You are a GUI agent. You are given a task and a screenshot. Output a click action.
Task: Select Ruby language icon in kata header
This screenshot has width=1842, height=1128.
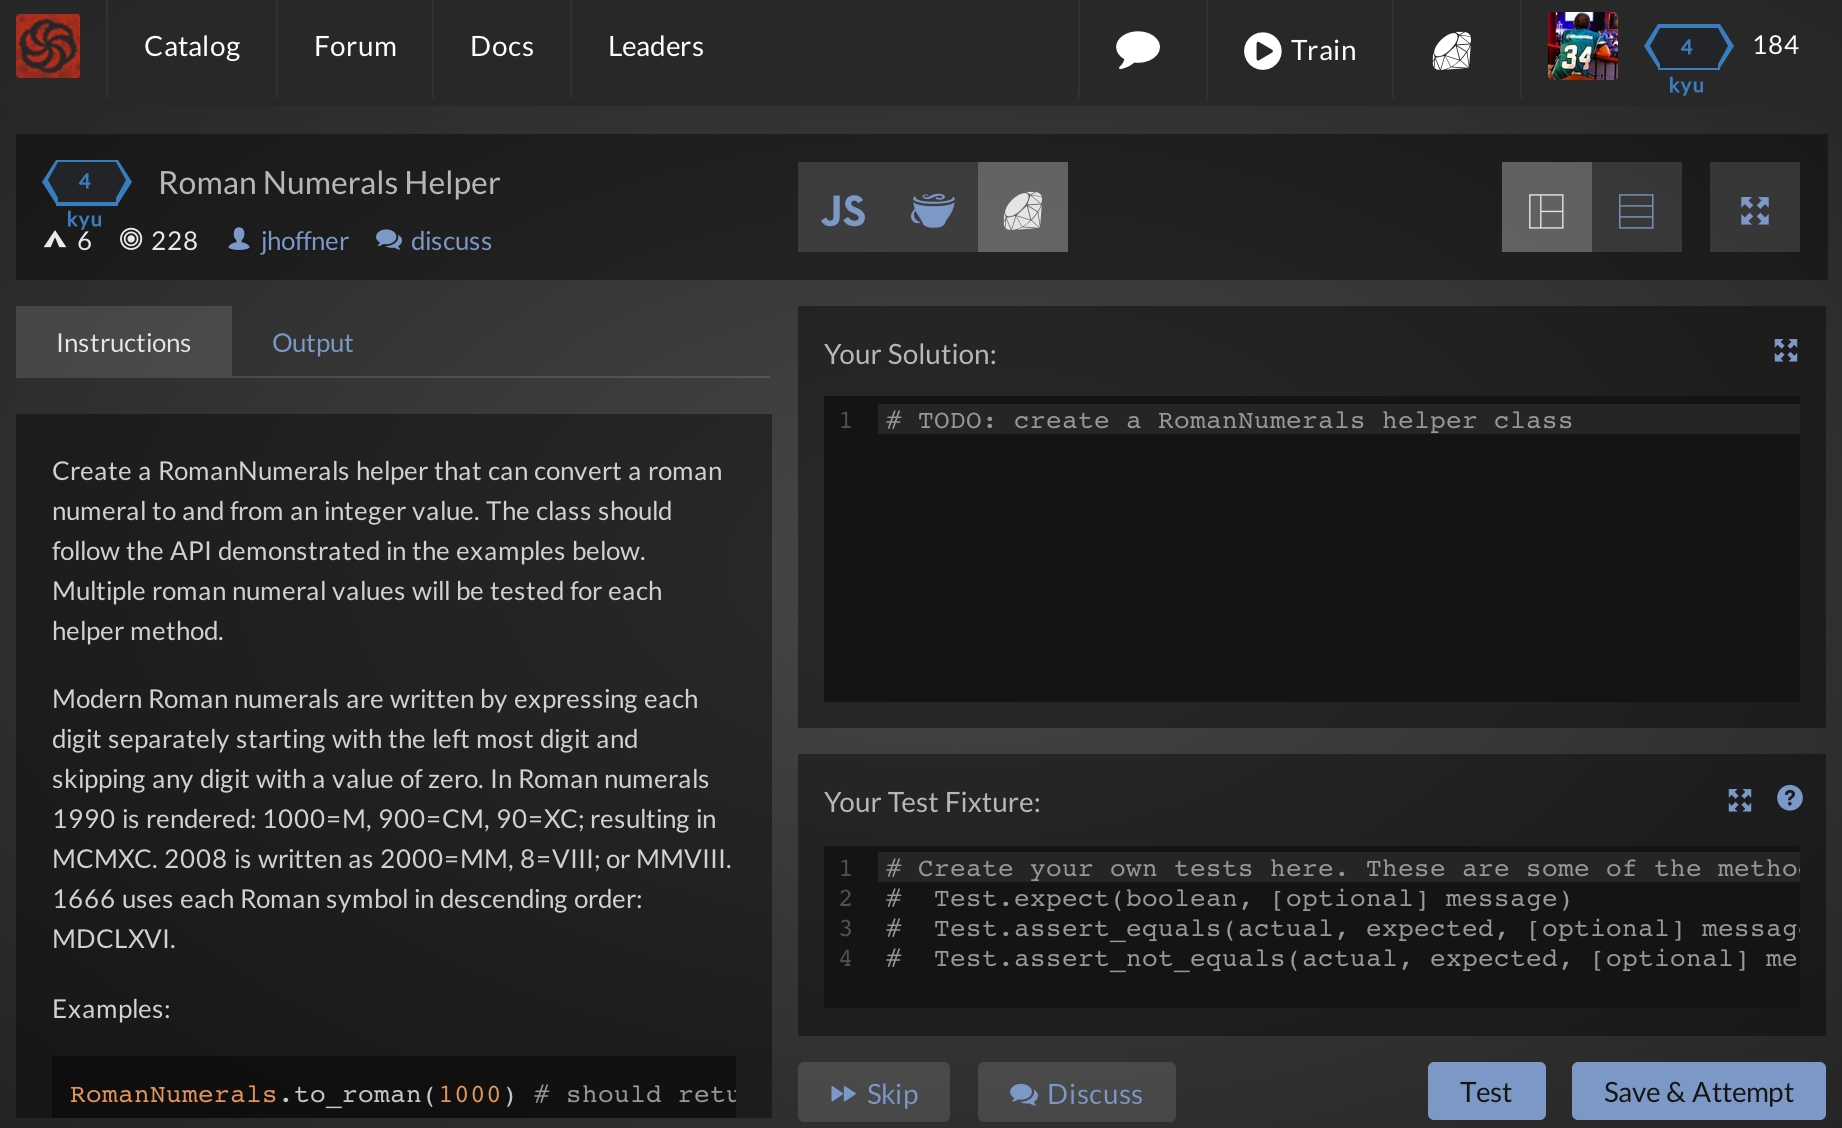pos(1022,209)
